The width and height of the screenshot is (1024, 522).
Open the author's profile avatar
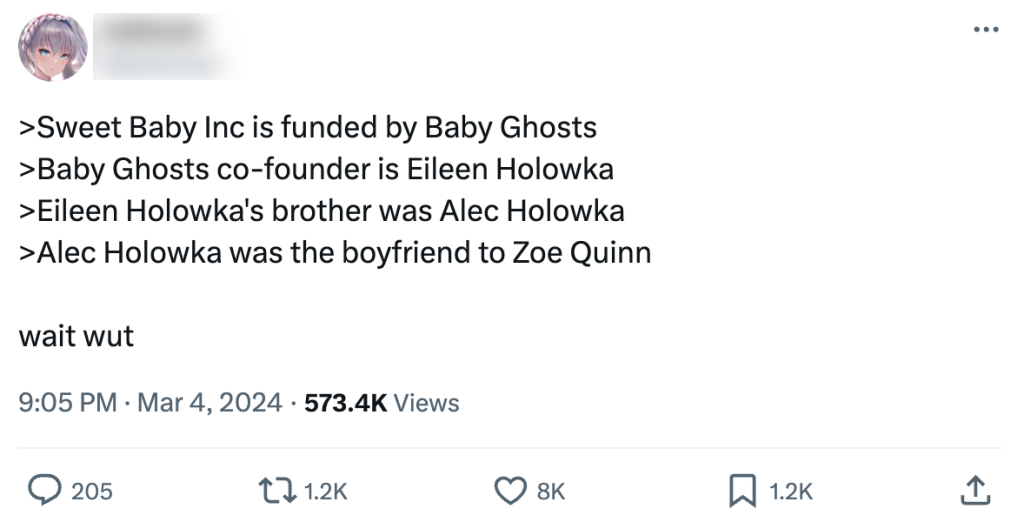point(53,47)
